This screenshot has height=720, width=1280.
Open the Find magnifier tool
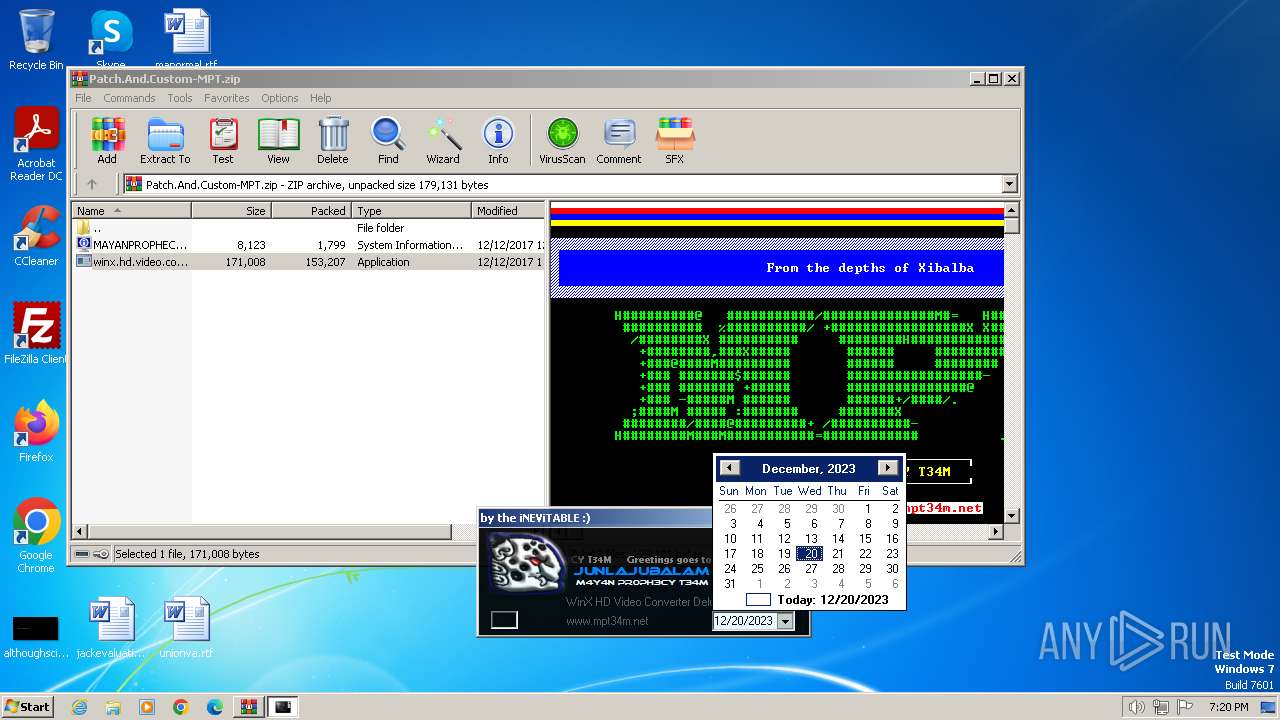(388, 141)
